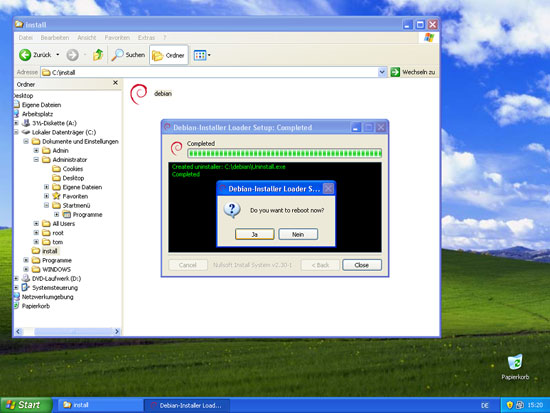
Task: Click the green Wechseln zu arrow icon
Action: click(395, 72)
